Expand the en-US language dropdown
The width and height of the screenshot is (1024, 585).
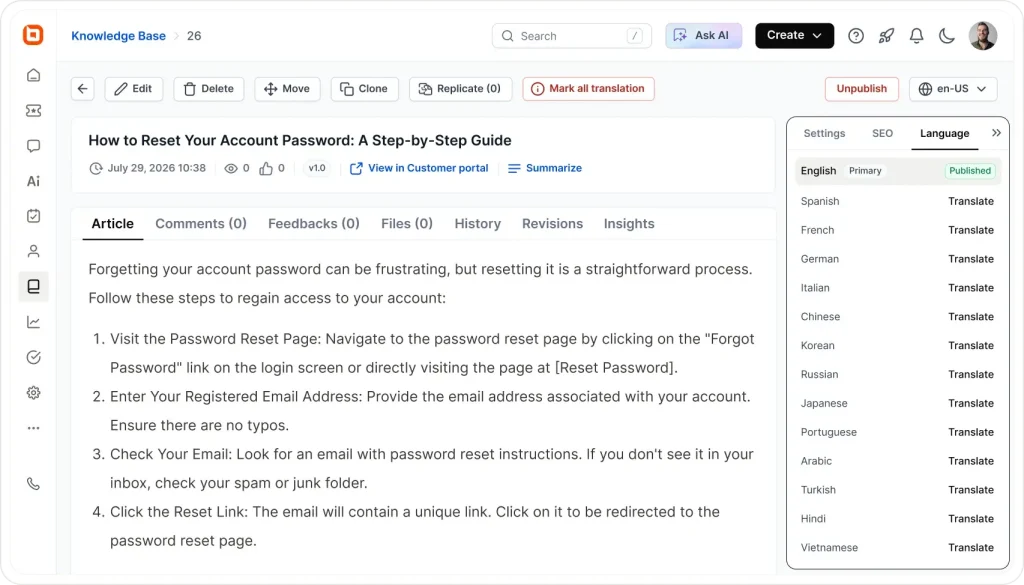point(953,89)
